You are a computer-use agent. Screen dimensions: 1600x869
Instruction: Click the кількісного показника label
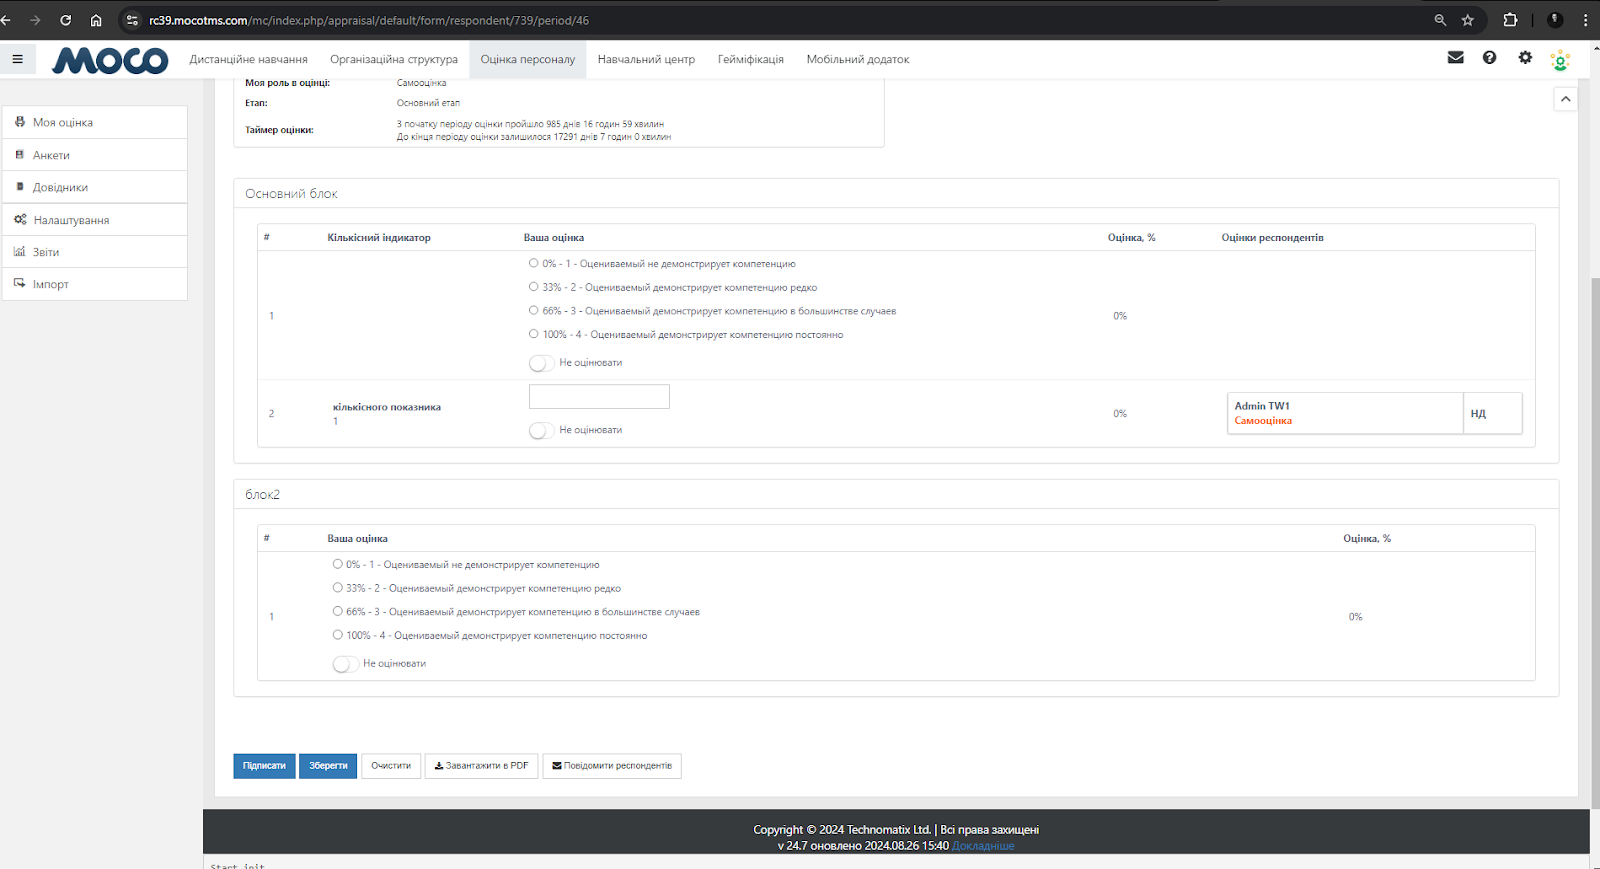(387, 407)
